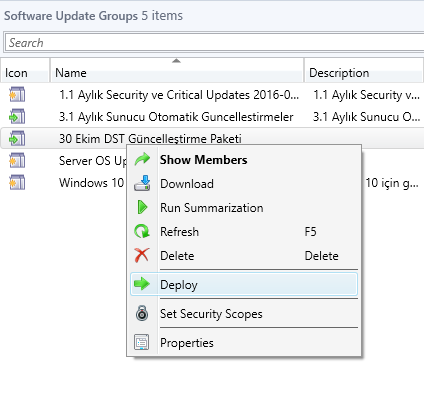Click the Download drive icon
This screenshot has height=403, width=424.
(142, 183)
